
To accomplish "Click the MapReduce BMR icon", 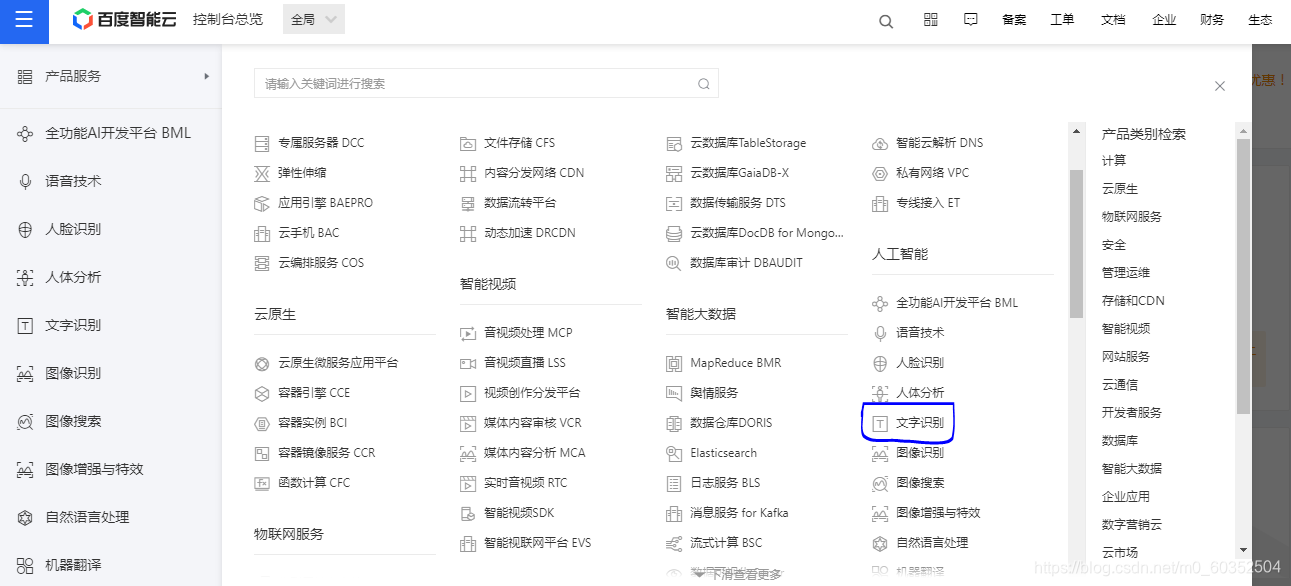I will click(x=674, y=363).
